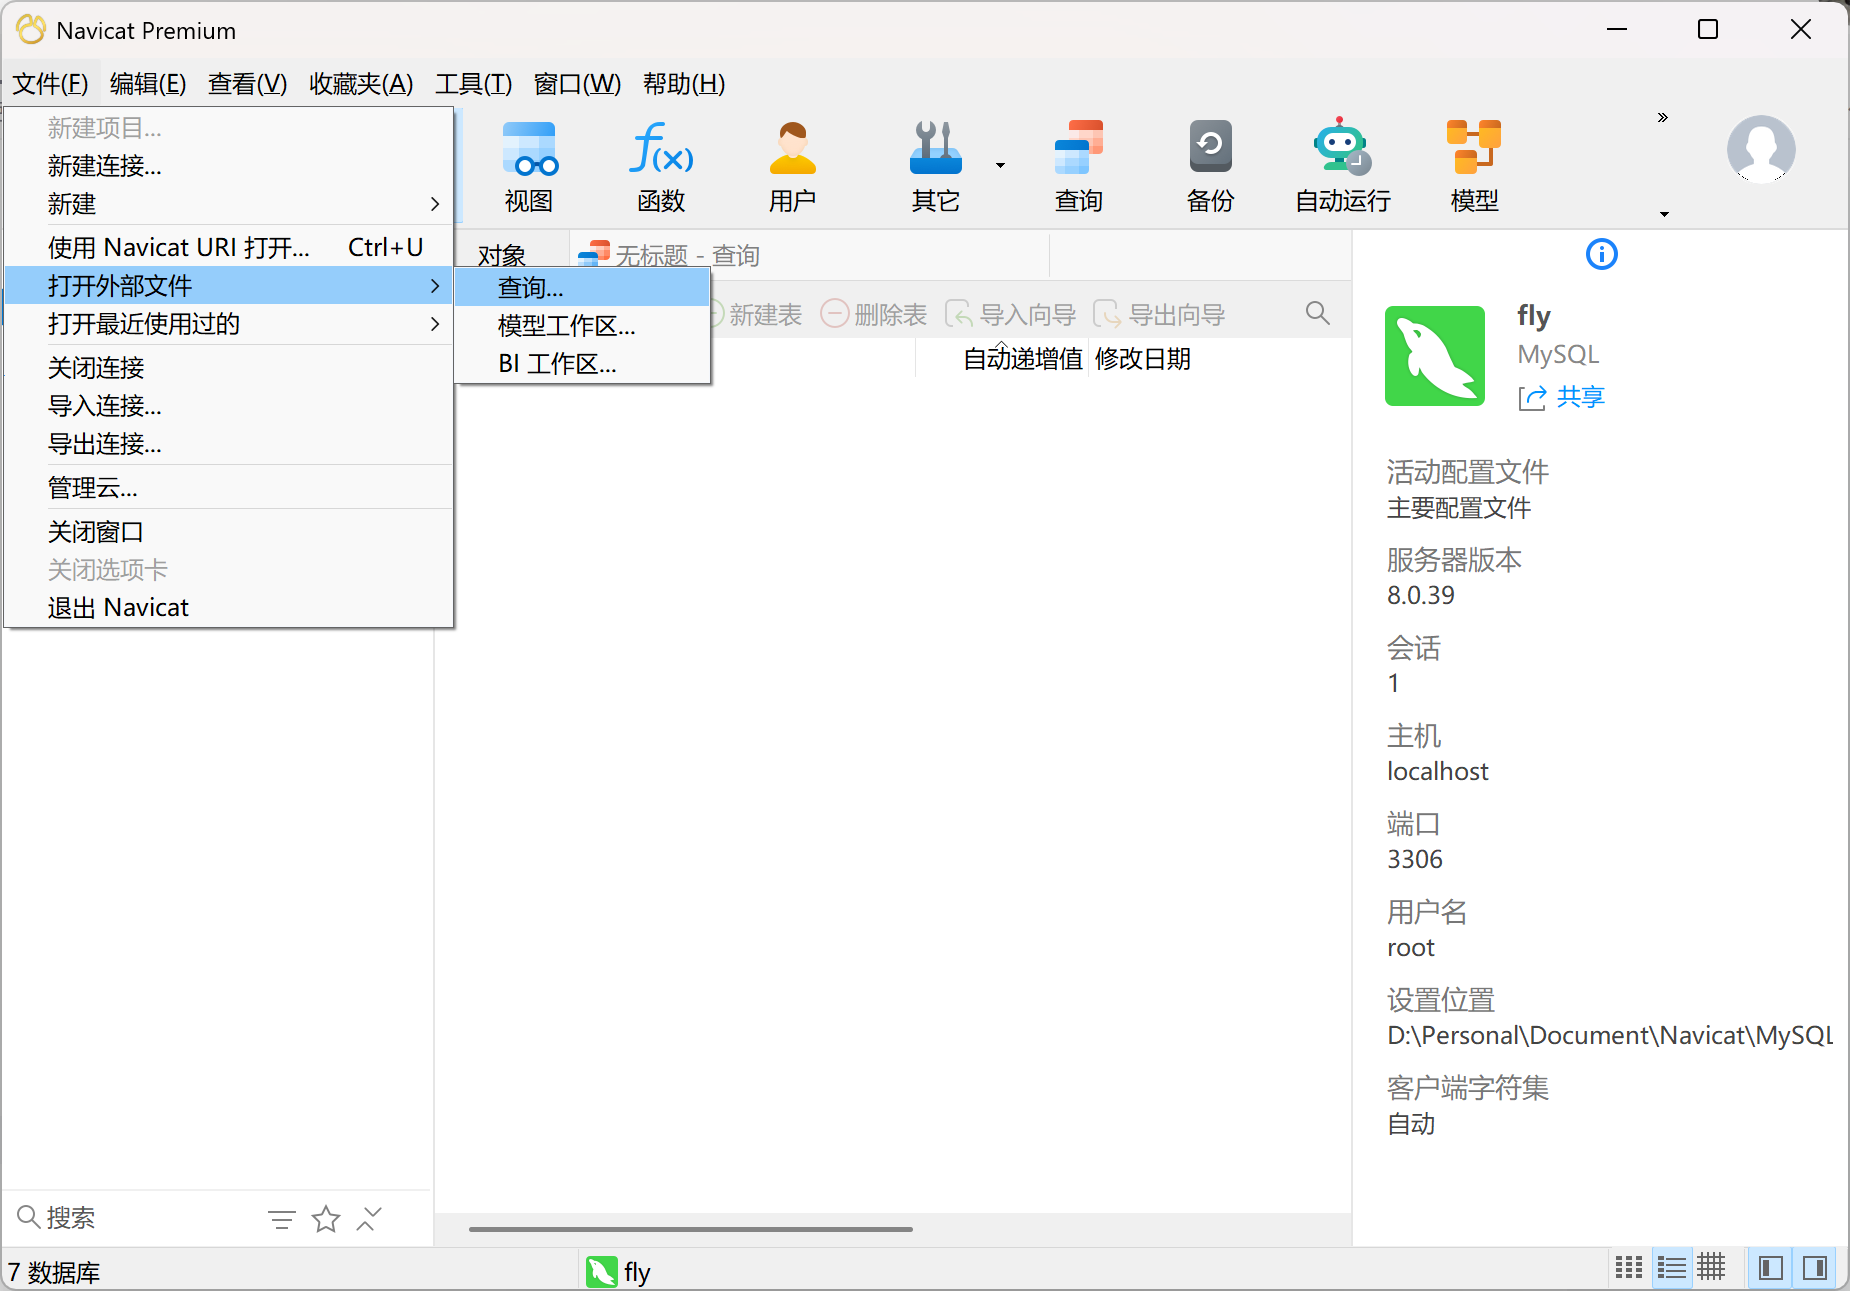
Task: Open the Favorites (收藏夹) menu
Action: click(x=361, y=84)
